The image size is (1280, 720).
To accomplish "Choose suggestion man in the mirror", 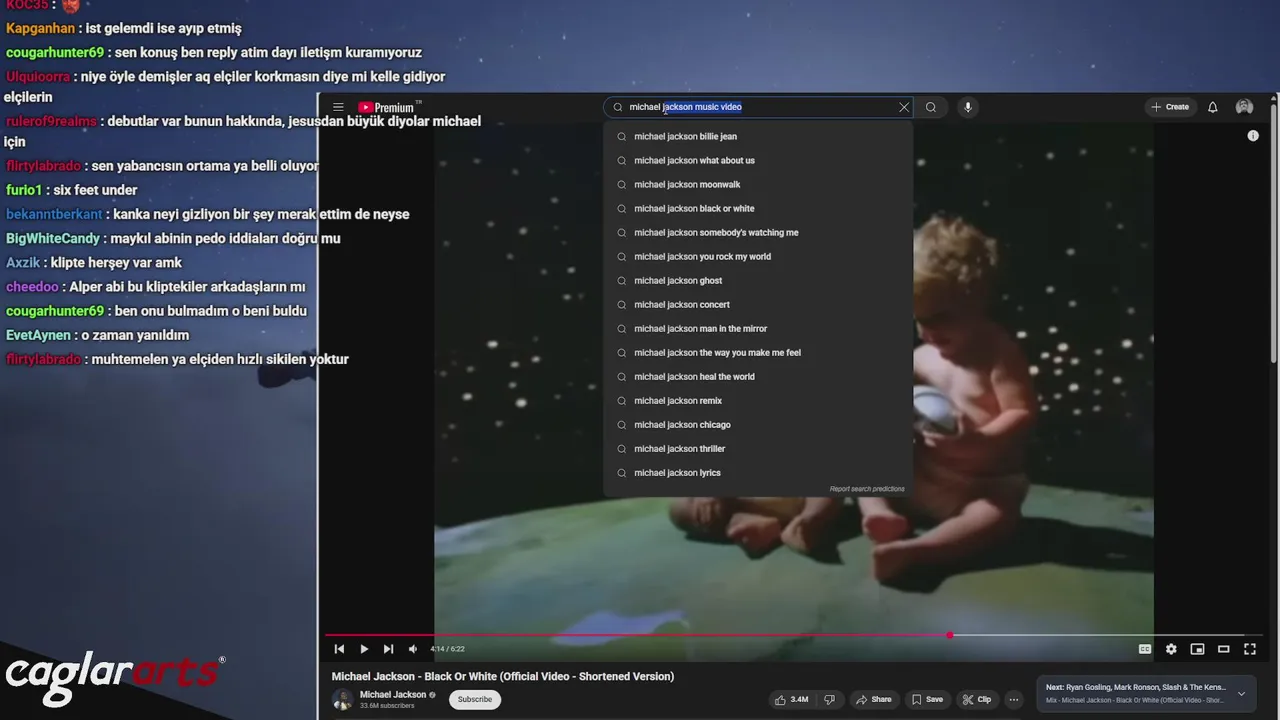I will click(x=758, y=328).
